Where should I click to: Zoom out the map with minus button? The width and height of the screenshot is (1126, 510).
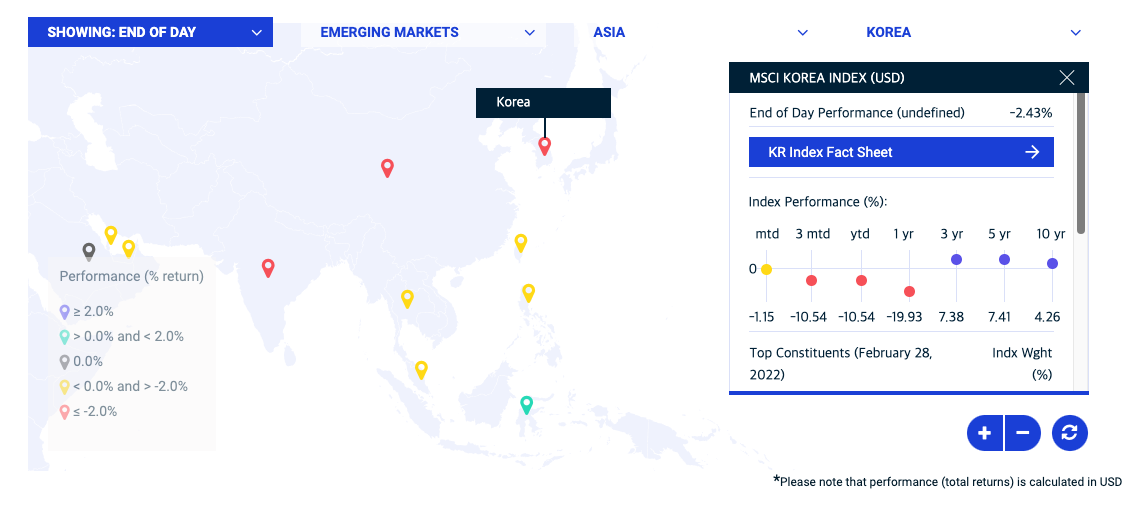click(1023, 433)
